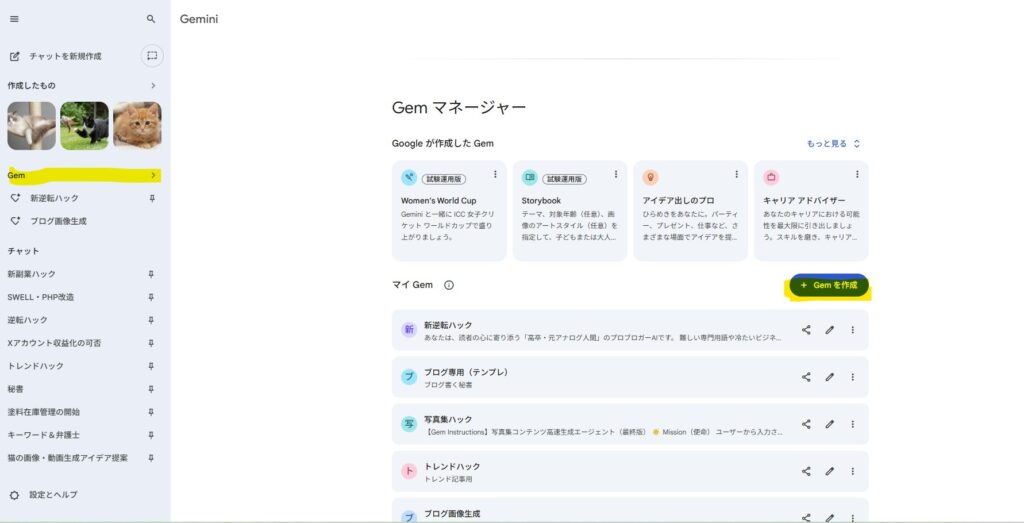Screen dimensions: 1024x523
Task: Open the 逆転ハック chat in sidebar
Action: click(28, 320)
